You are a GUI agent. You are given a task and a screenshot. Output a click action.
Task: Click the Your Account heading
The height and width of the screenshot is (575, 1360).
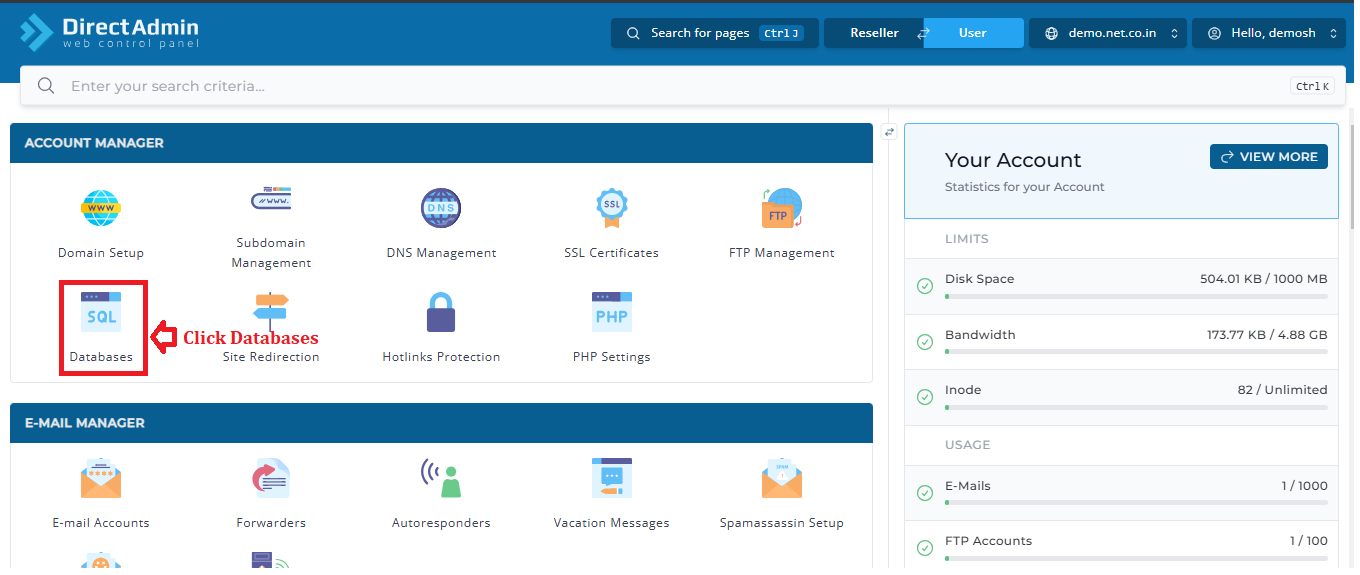1013,160
